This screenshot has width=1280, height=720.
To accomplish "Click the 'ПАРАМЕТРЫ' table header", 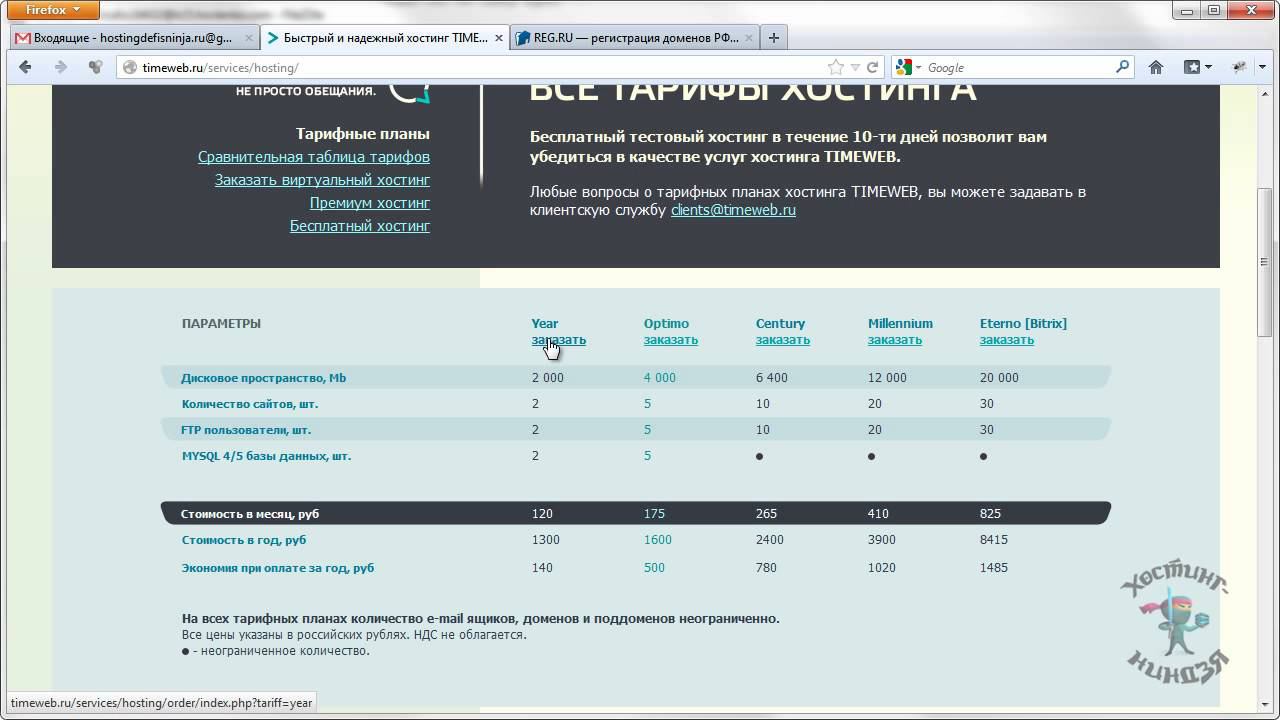I will click(221, 323).
